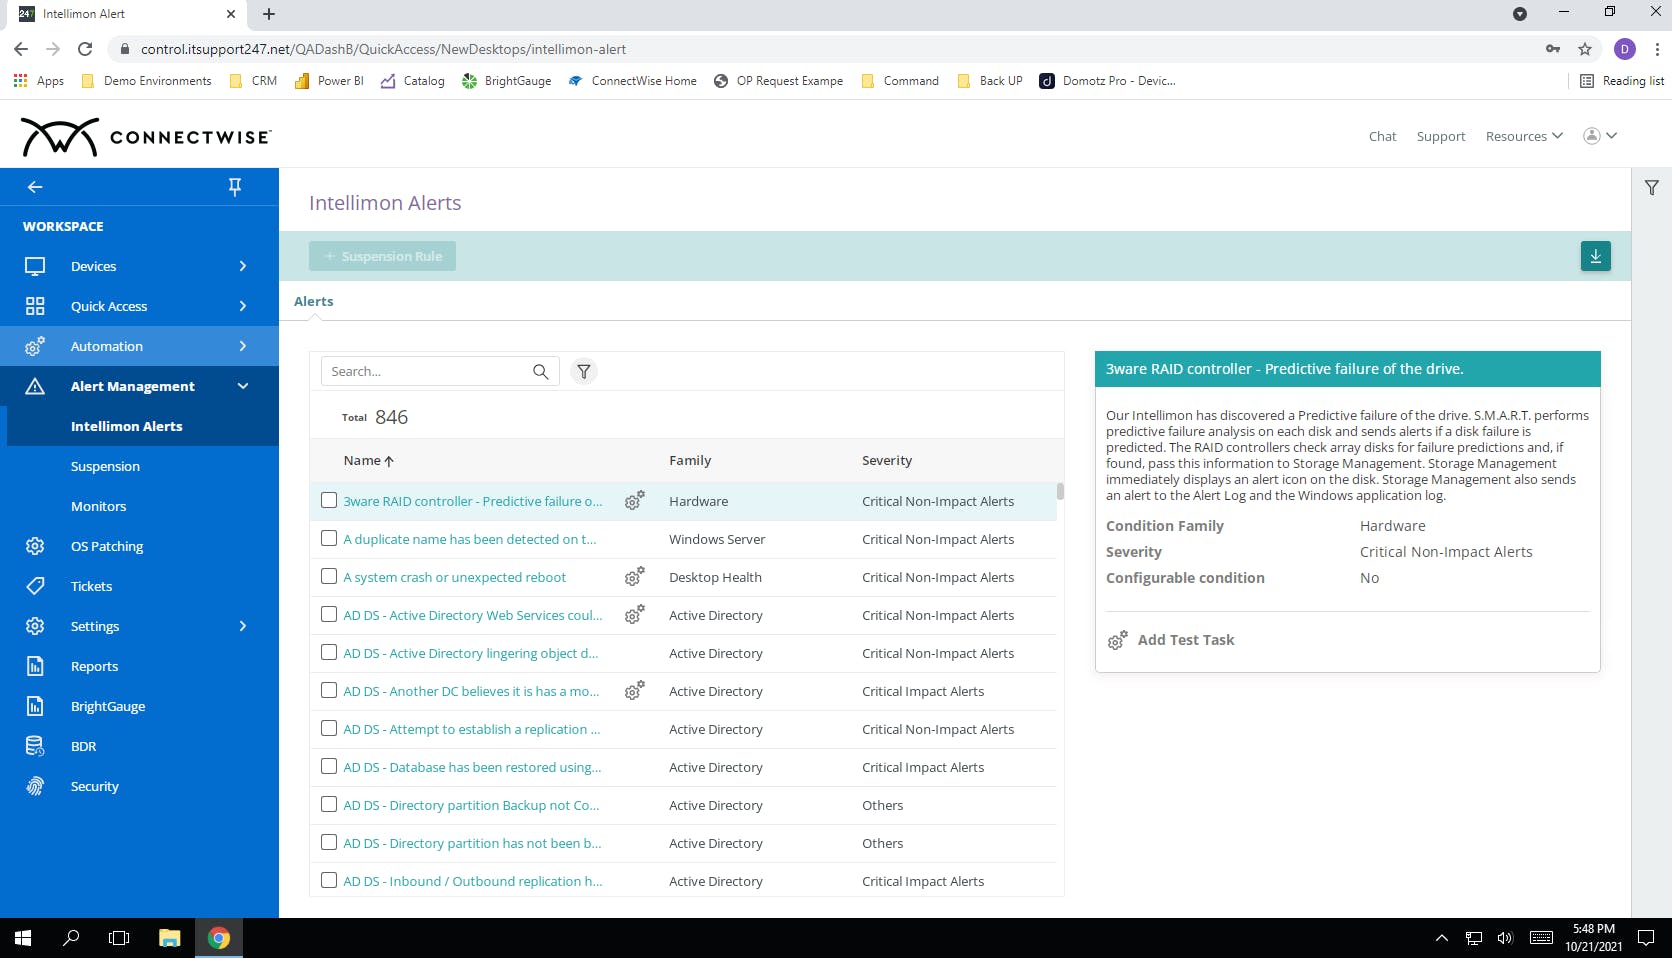
Task: Open Intellimon Alerts in sidebar
Action: [x=127, y=426]
